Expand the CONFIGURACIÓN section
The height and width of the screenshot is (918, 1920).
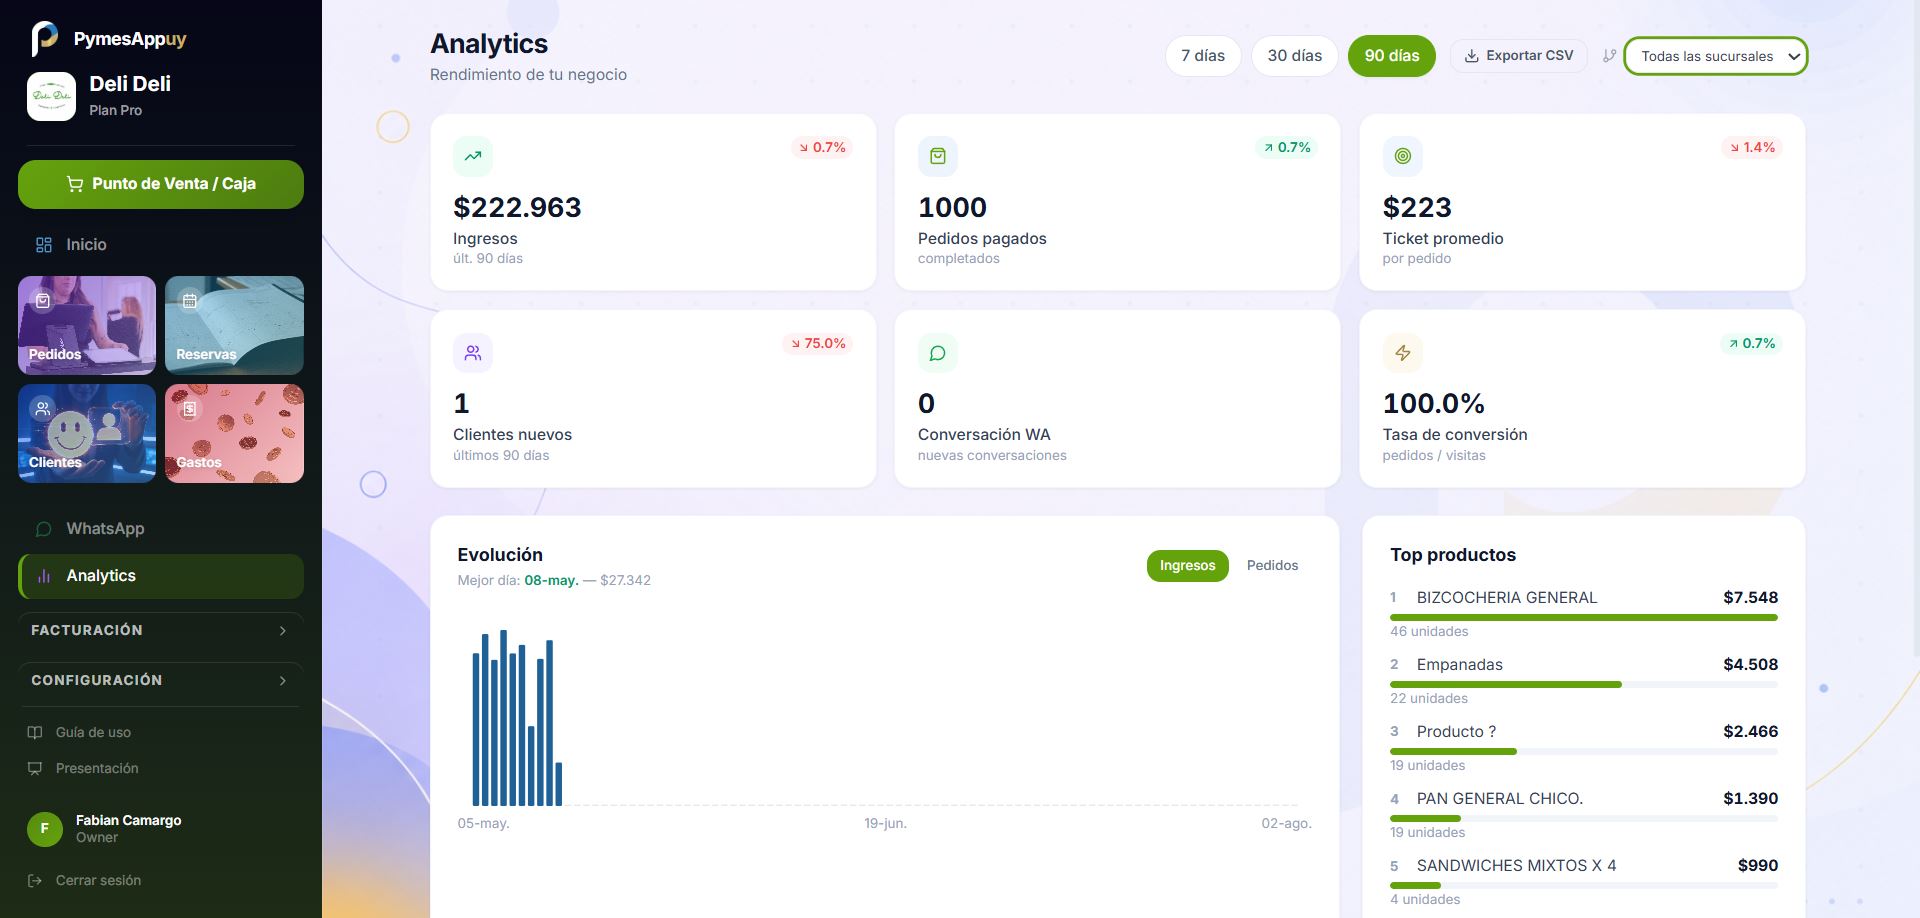pos(161,681)
